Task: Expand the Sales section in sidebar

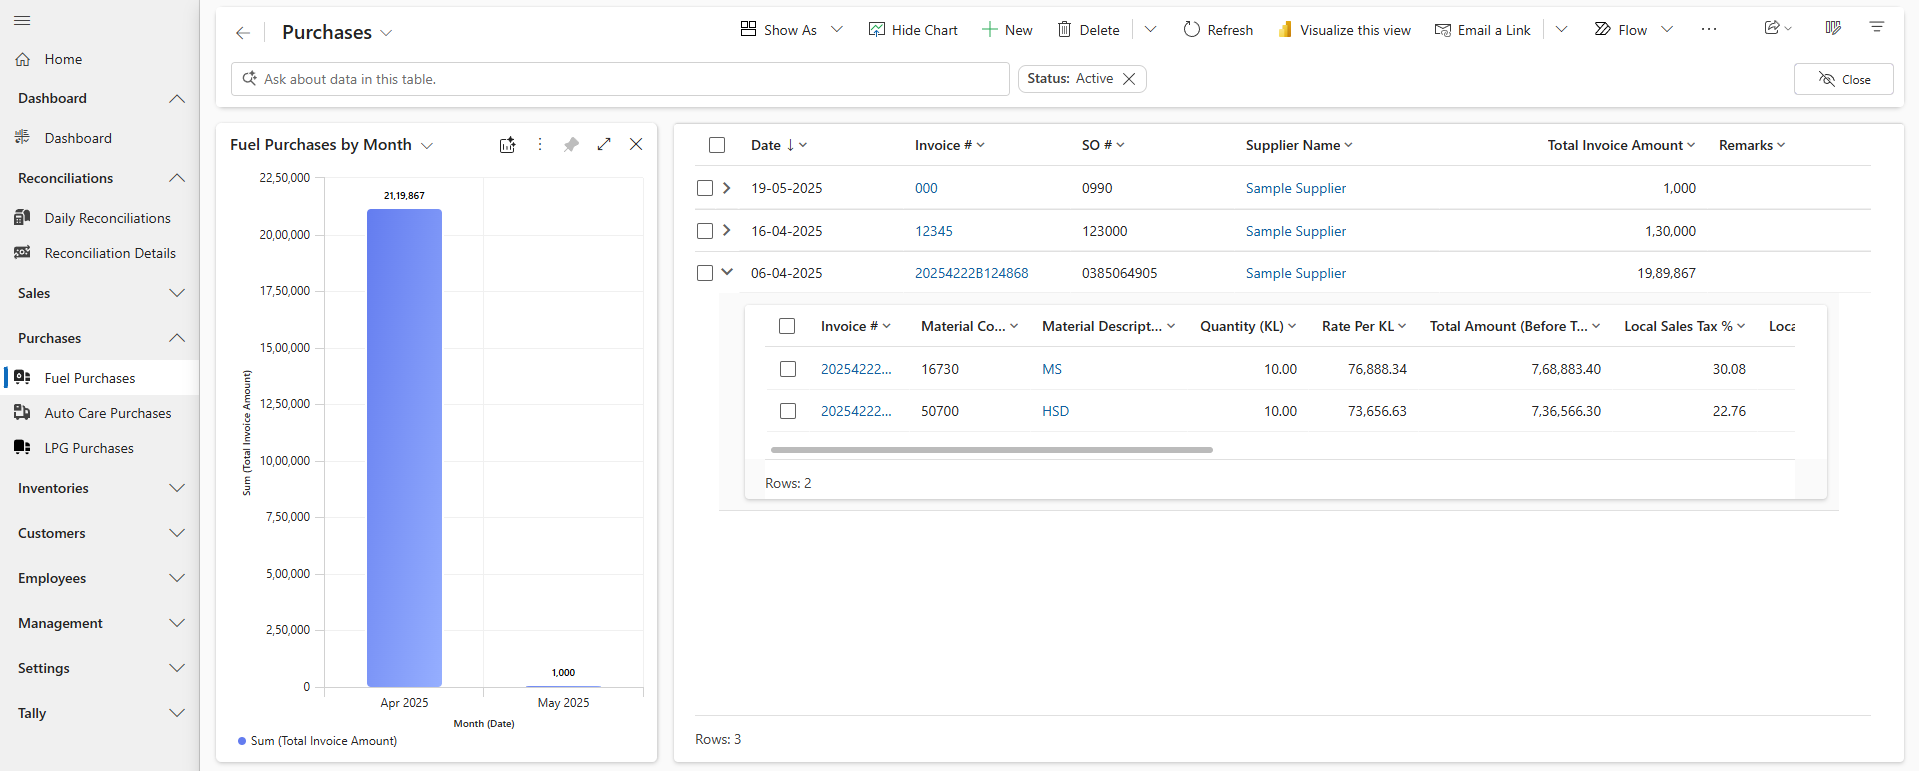Action: point(100,293)
